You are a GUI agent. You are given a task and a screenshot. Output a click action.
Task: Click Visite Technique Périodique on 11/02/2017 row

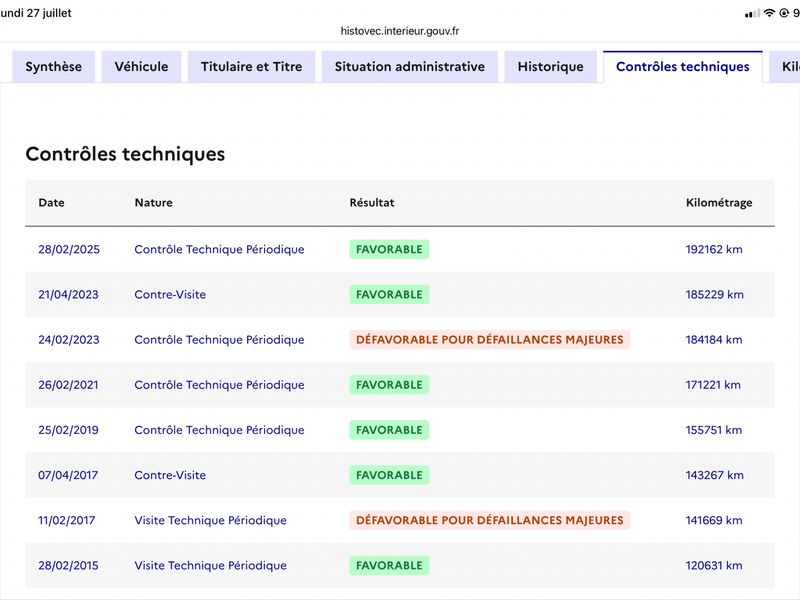click(x=210, y=520)
